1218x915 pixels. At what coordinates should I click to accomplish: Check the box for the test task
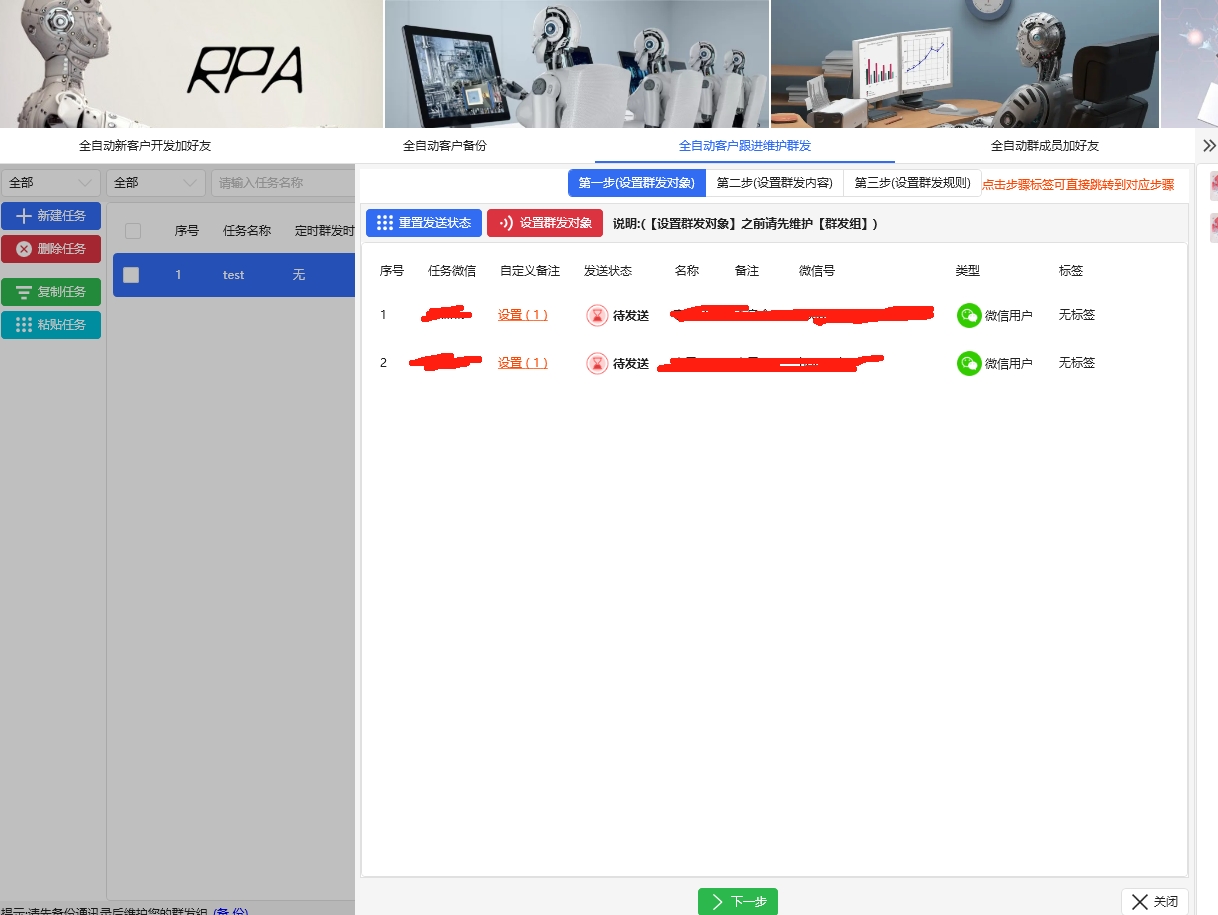pos(131,275)
